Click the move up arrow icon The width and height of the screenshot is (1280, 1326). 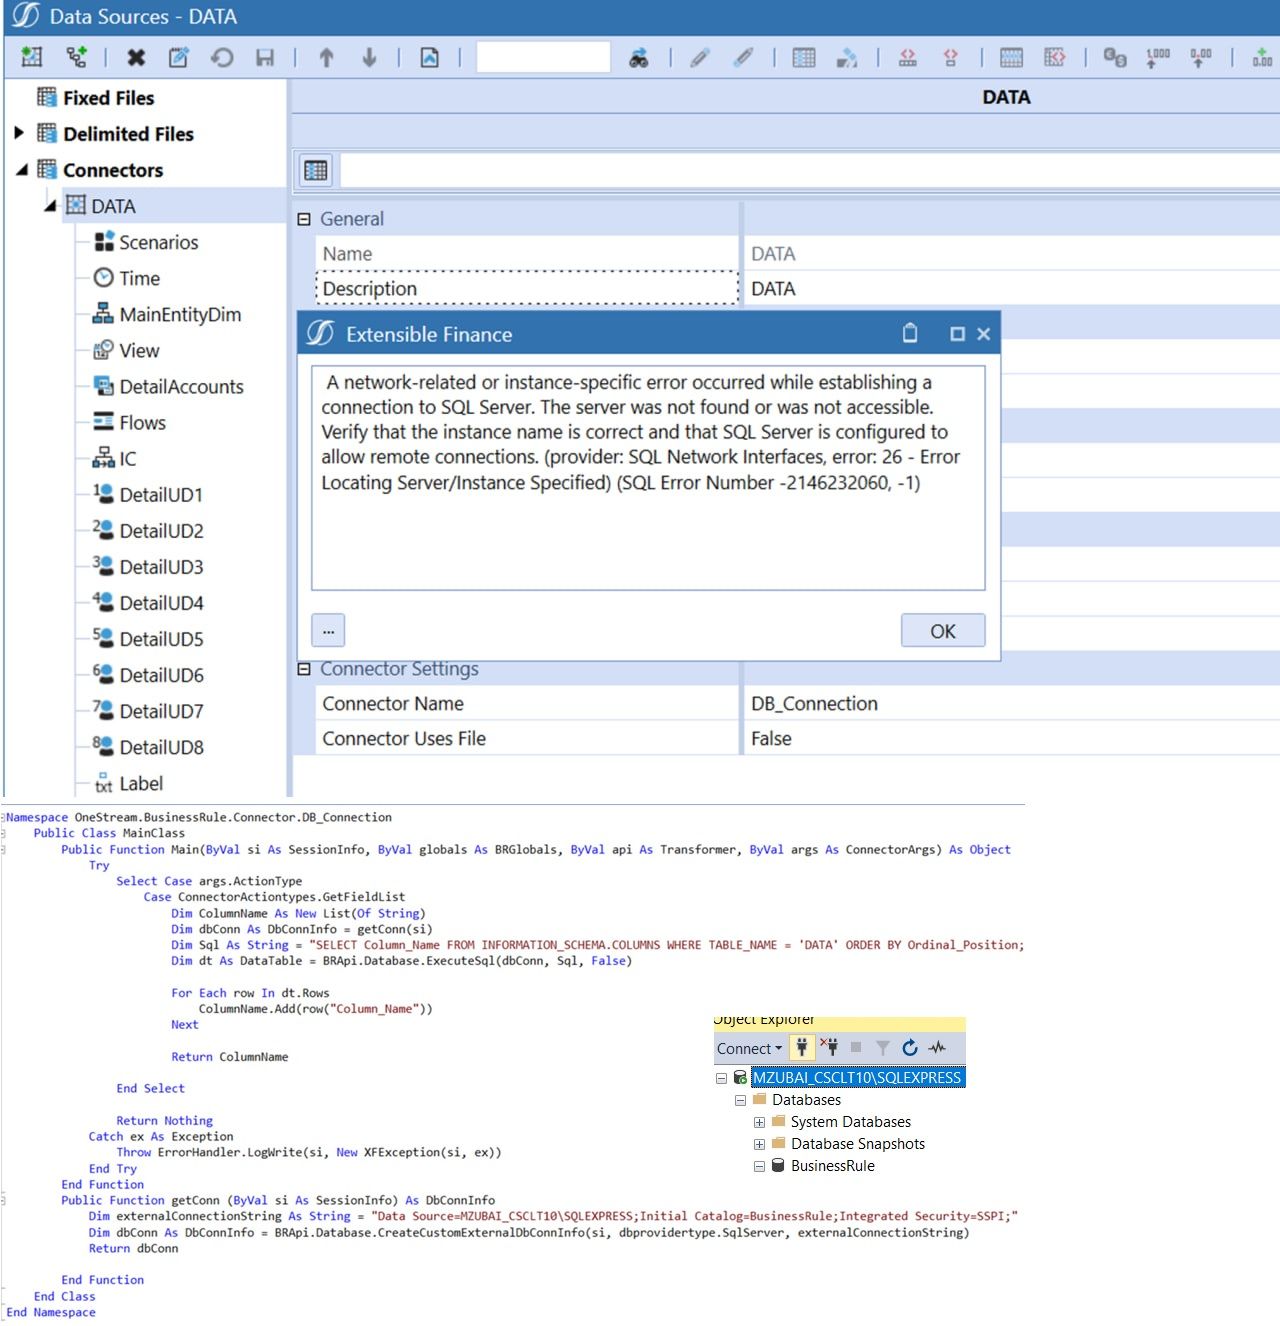(326, 58)
